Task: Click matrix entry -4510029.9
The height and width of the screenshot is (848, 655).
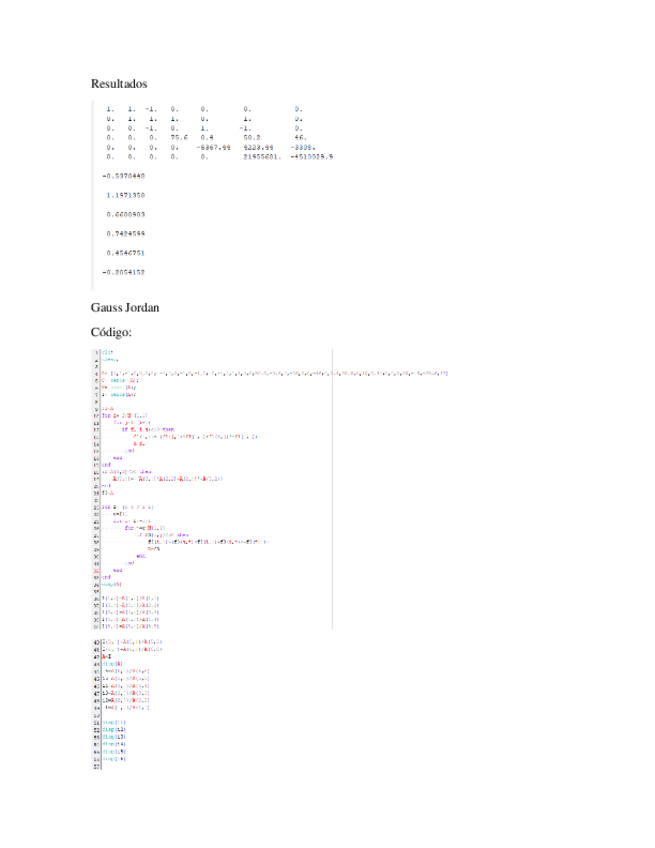Action: pos(311,157)
